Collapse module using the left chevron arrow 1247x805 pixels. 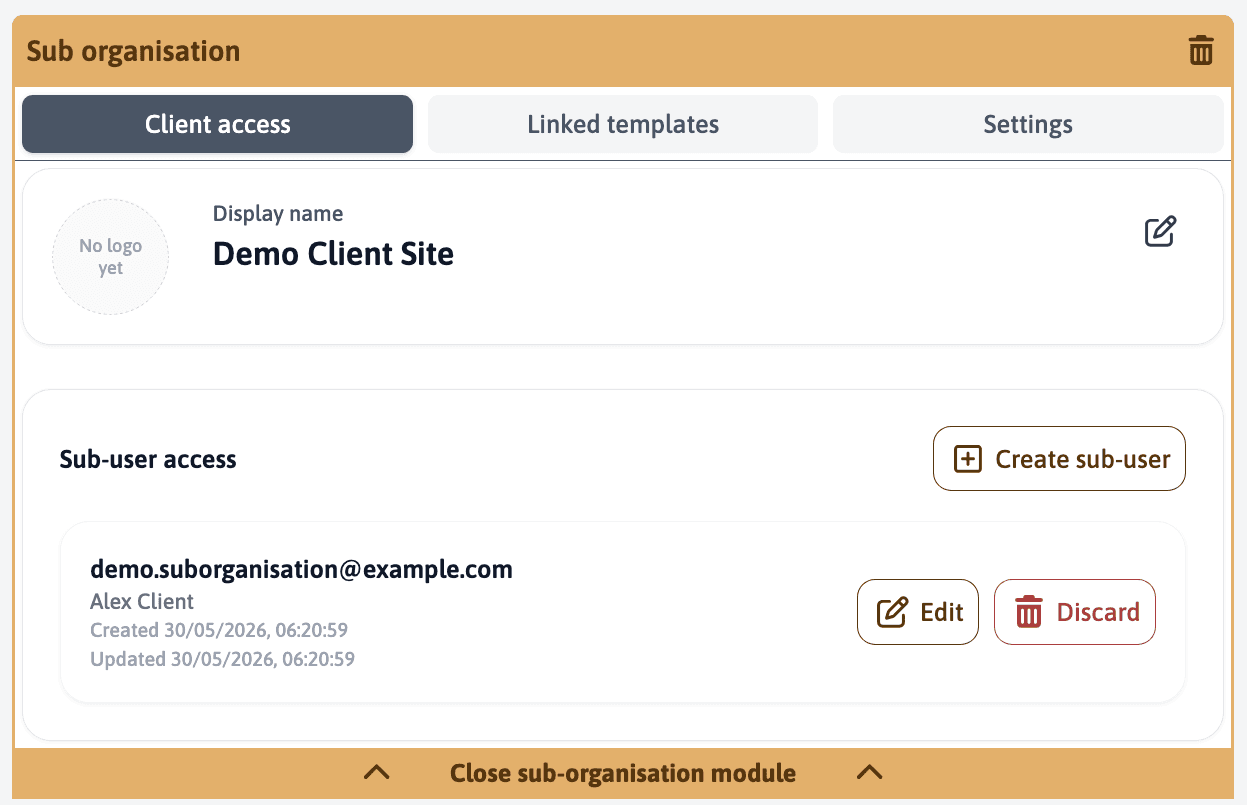tap(376, 772)
